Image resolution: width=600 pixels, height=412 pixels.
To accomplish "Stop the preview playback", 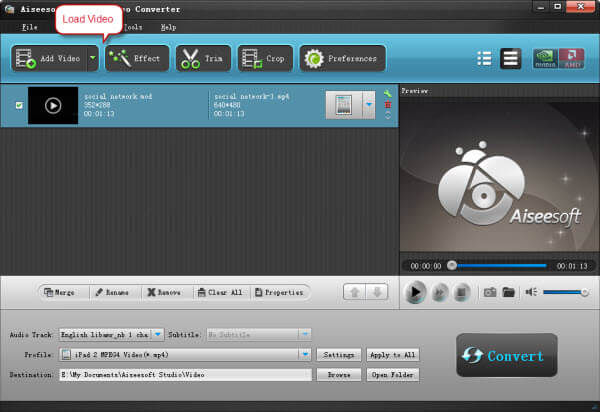I will pos(461,293).
